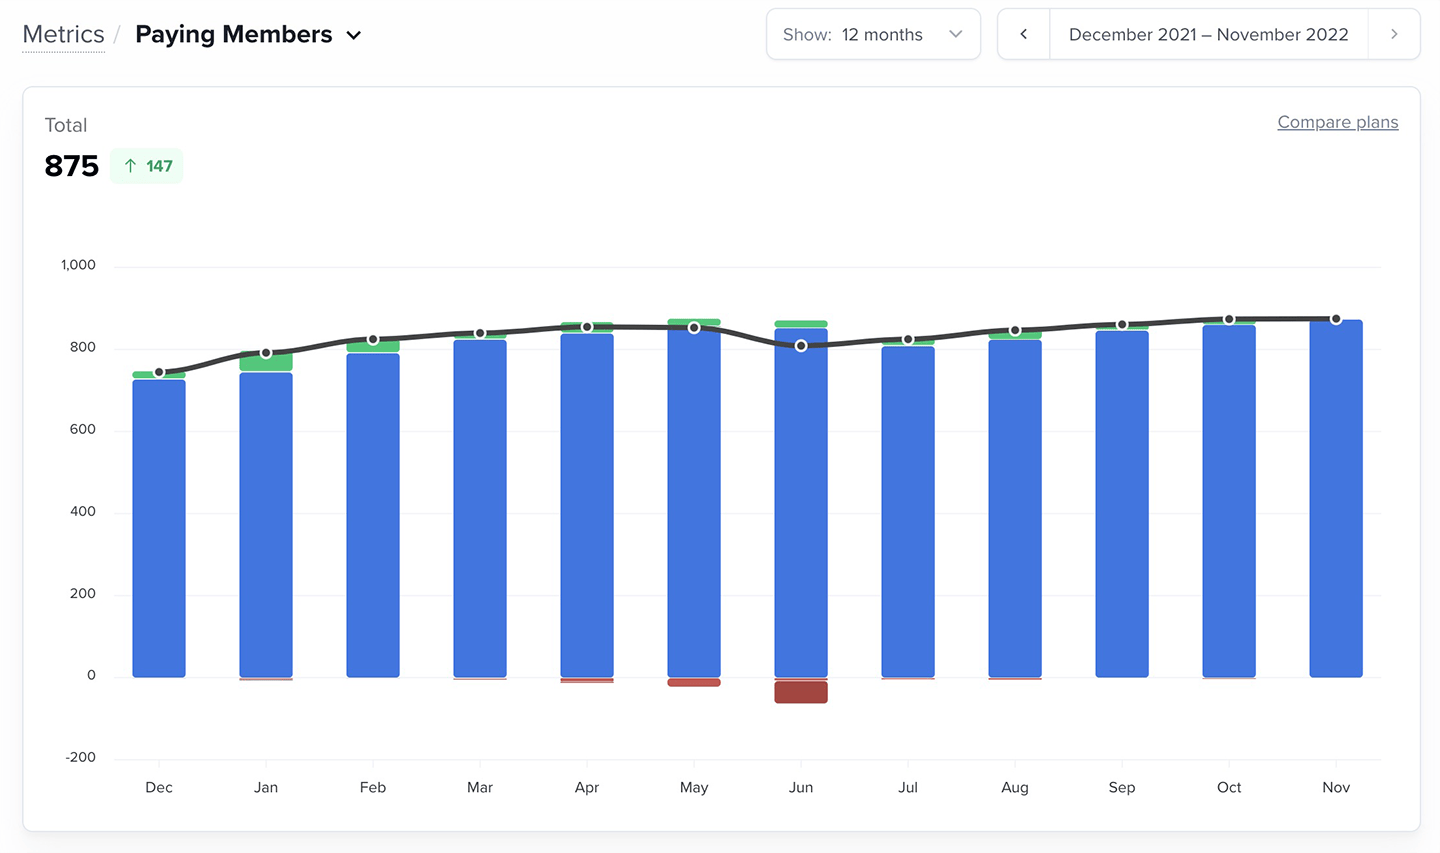Click the Metrics breadcrumb link
The height and width of the screenshot is (853, 1440).
click(x=63, y=33)
